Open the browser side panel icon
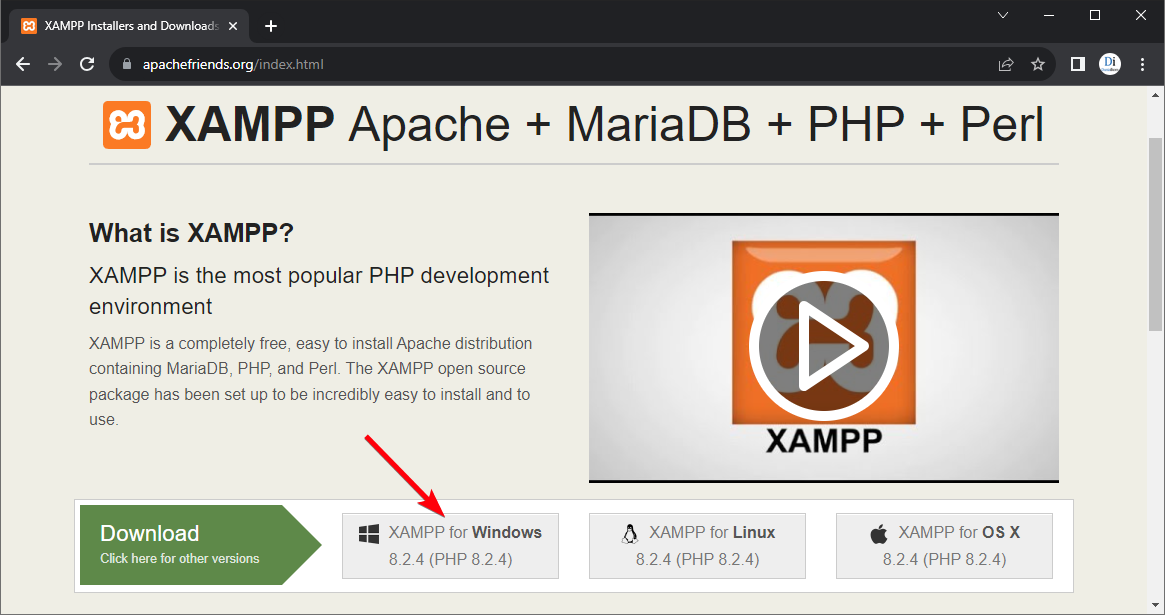This screenshot has height=615, width=1165. tap(1077, 65)
